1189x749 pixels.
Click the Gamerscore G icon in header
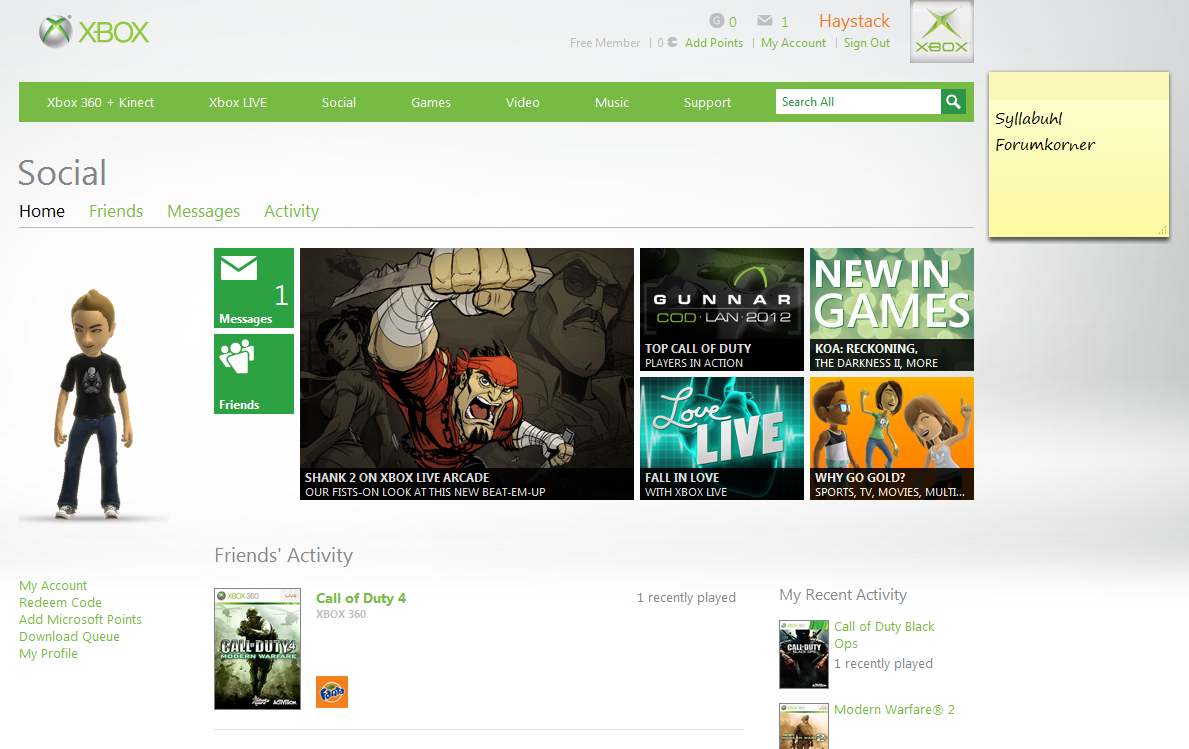coord(717,21)
